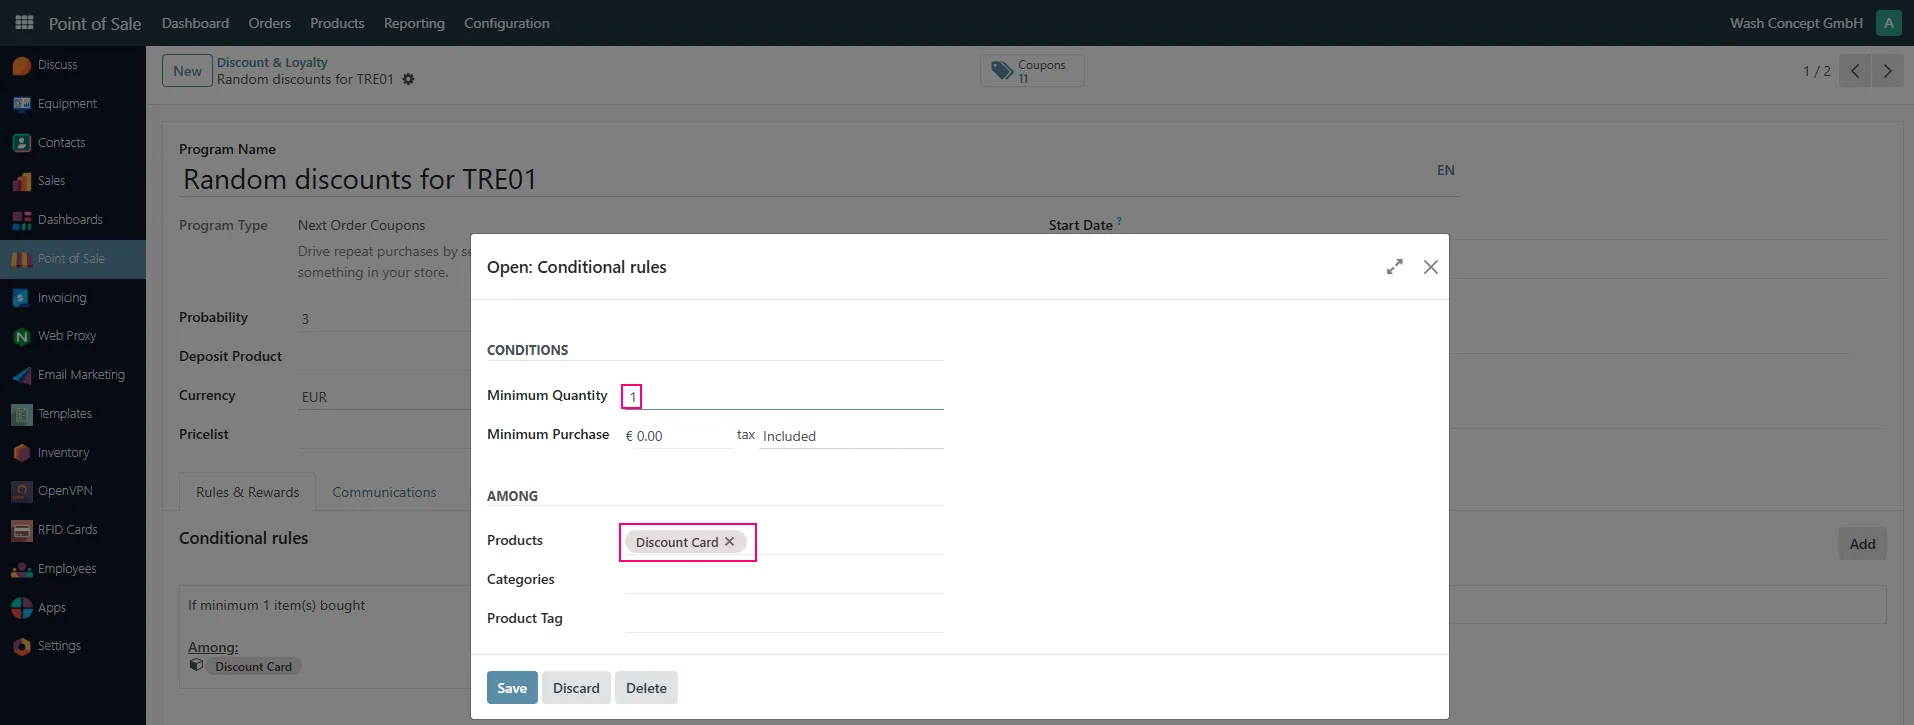Remove the Discount Card product tag
The image size is (1914, 725).
click(x=730, y=542)
